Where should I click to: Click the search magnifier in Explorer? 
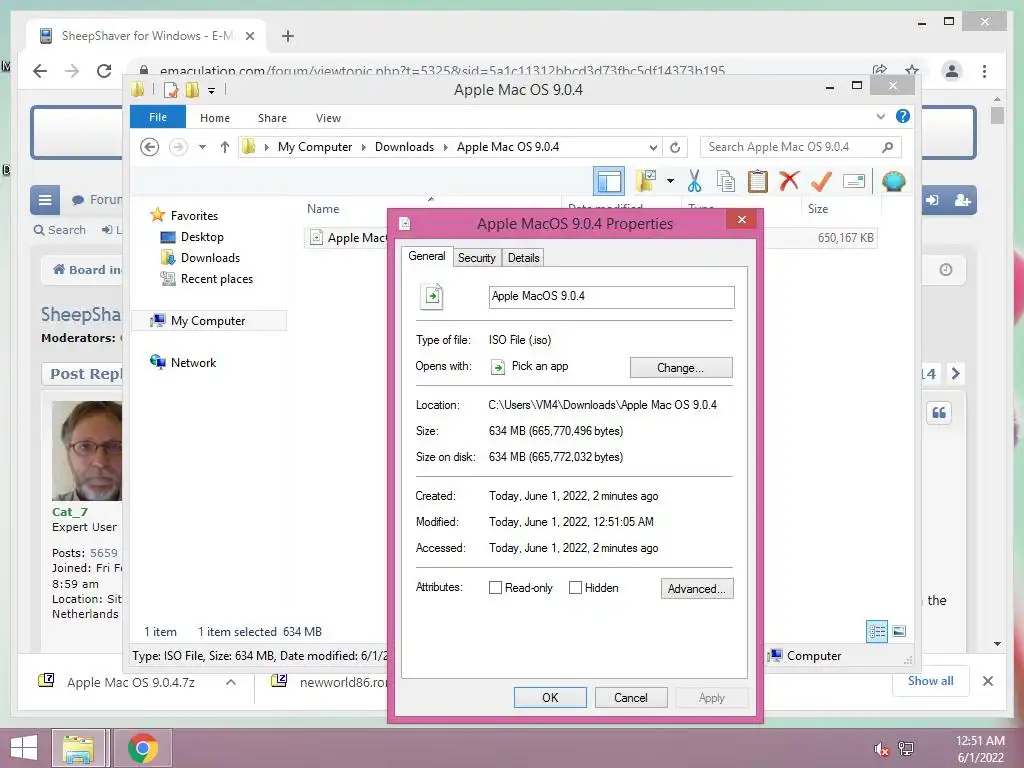point(887,147)
